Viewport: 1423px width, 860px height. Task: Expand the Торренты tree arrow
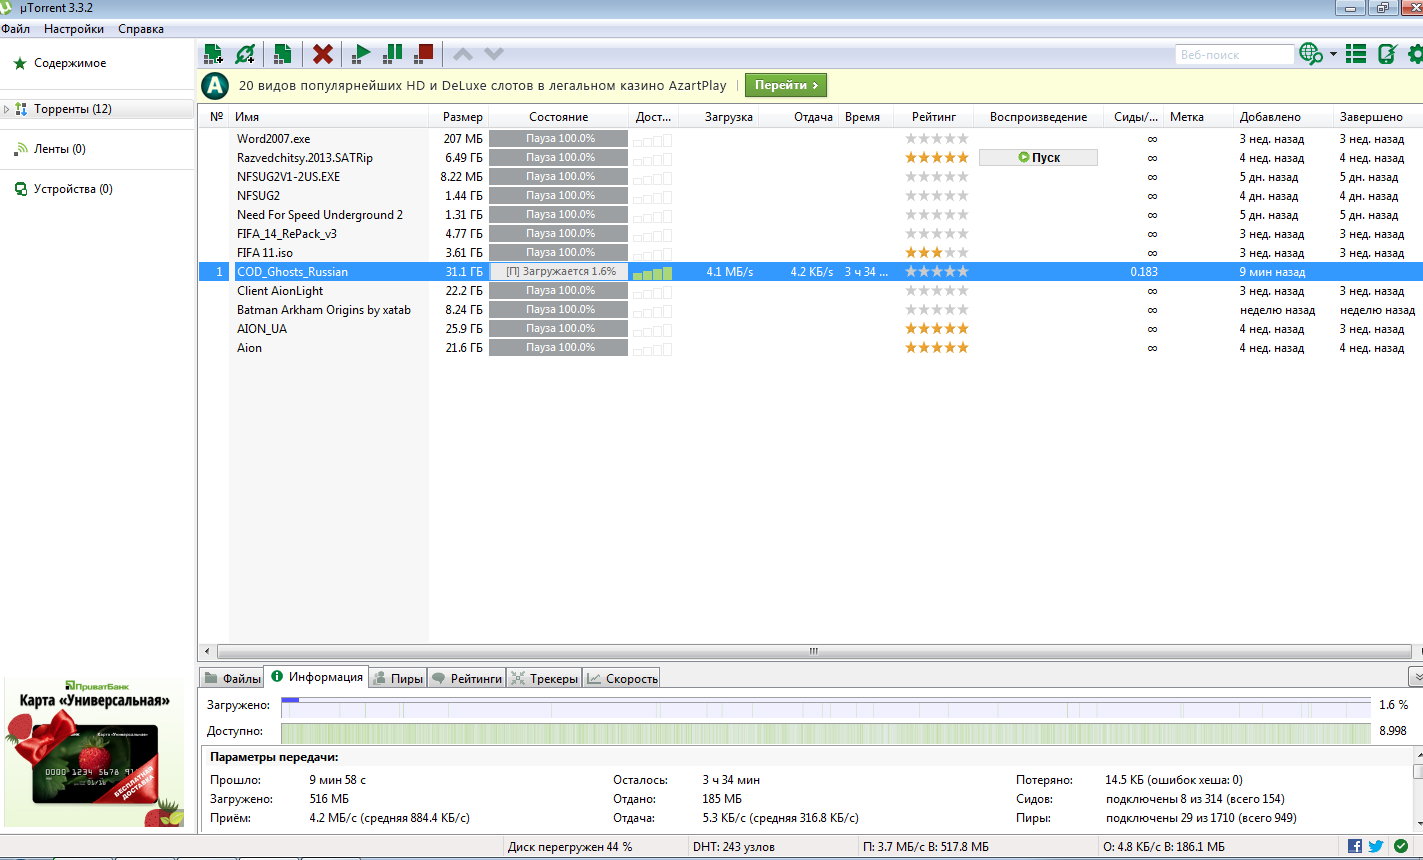coord(7,109)
